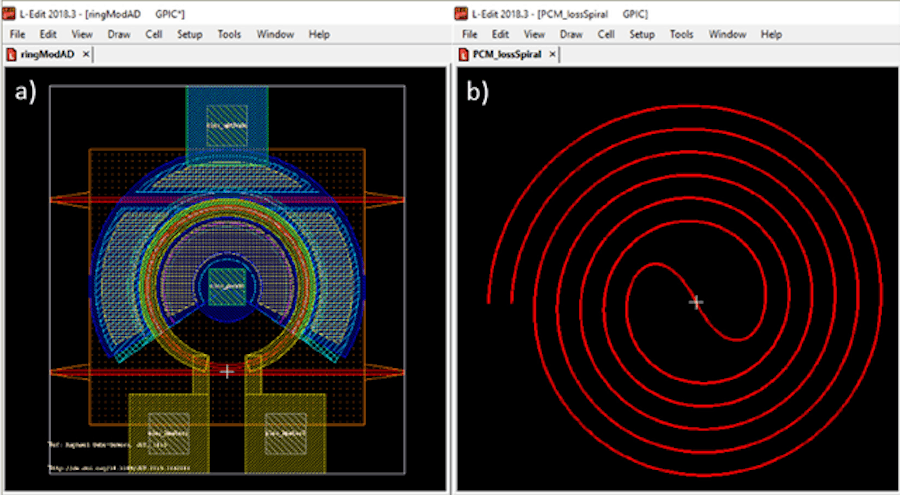This screenshot has width=900, height=495.
Task: Open View menu in ringModAD window
Action: [82, 34]
